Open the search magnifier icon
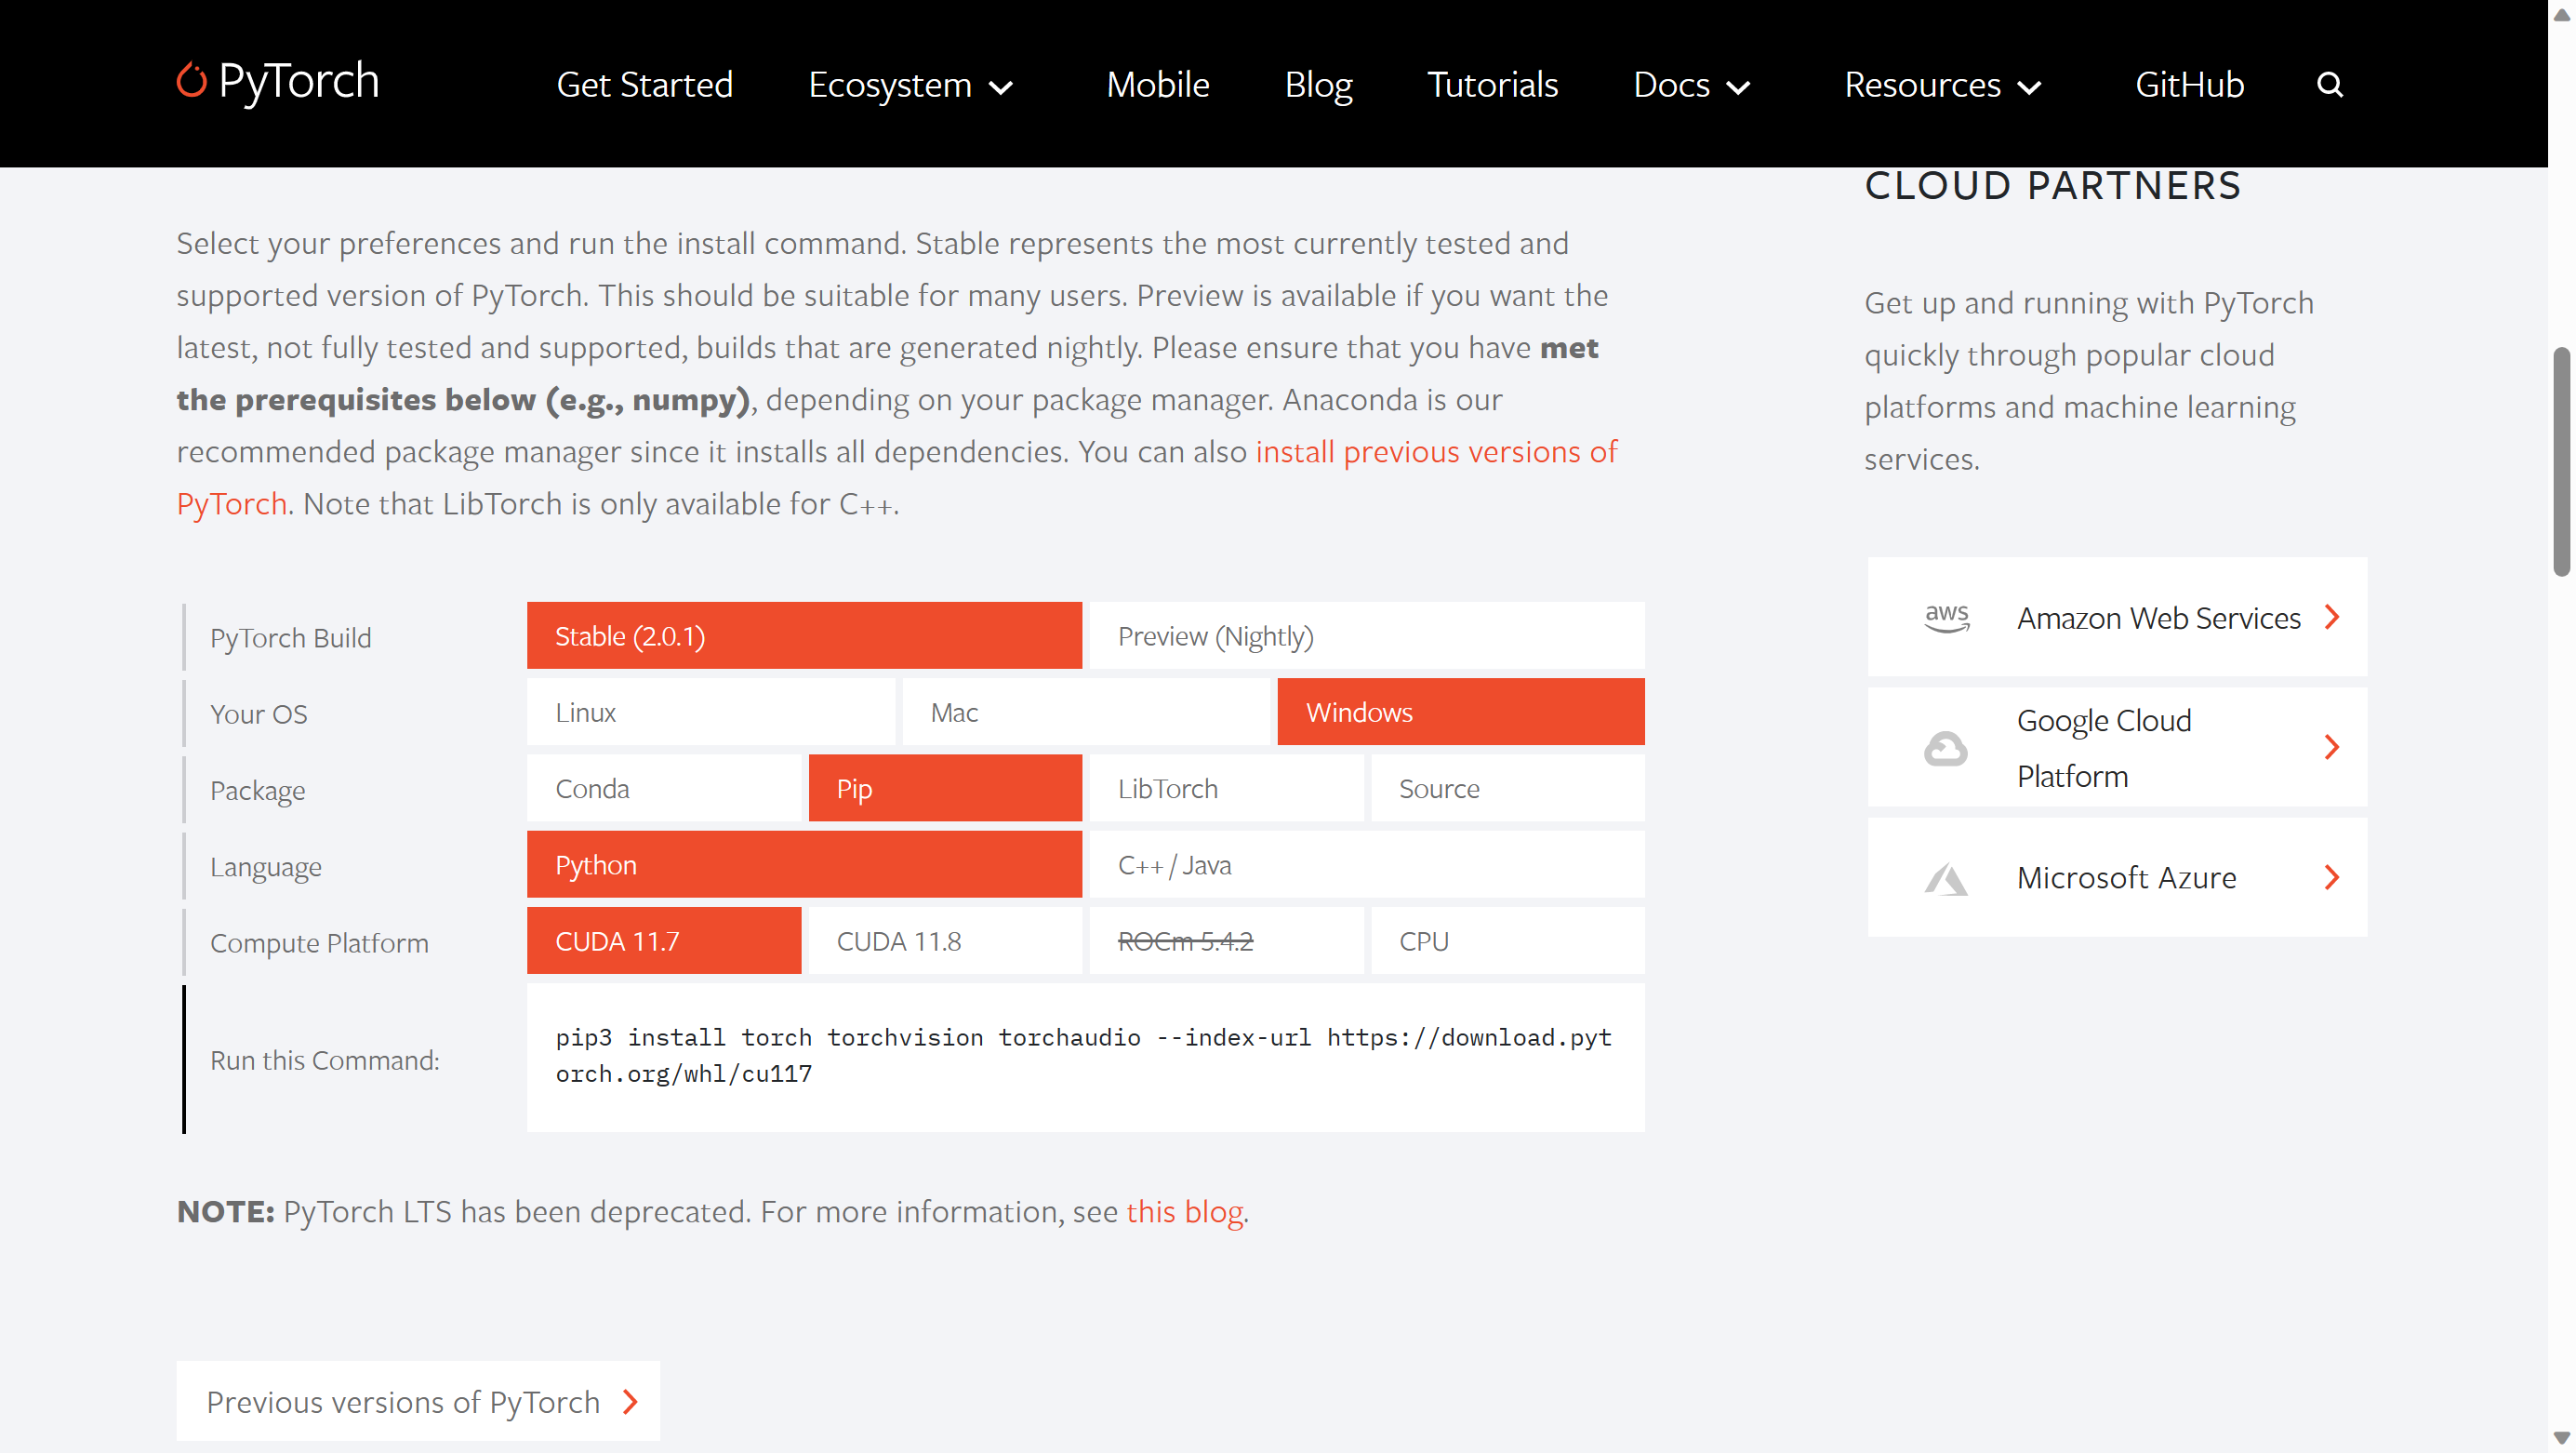The height and width of the screenshot is (1453, 2576). [x=2329, y=85]
